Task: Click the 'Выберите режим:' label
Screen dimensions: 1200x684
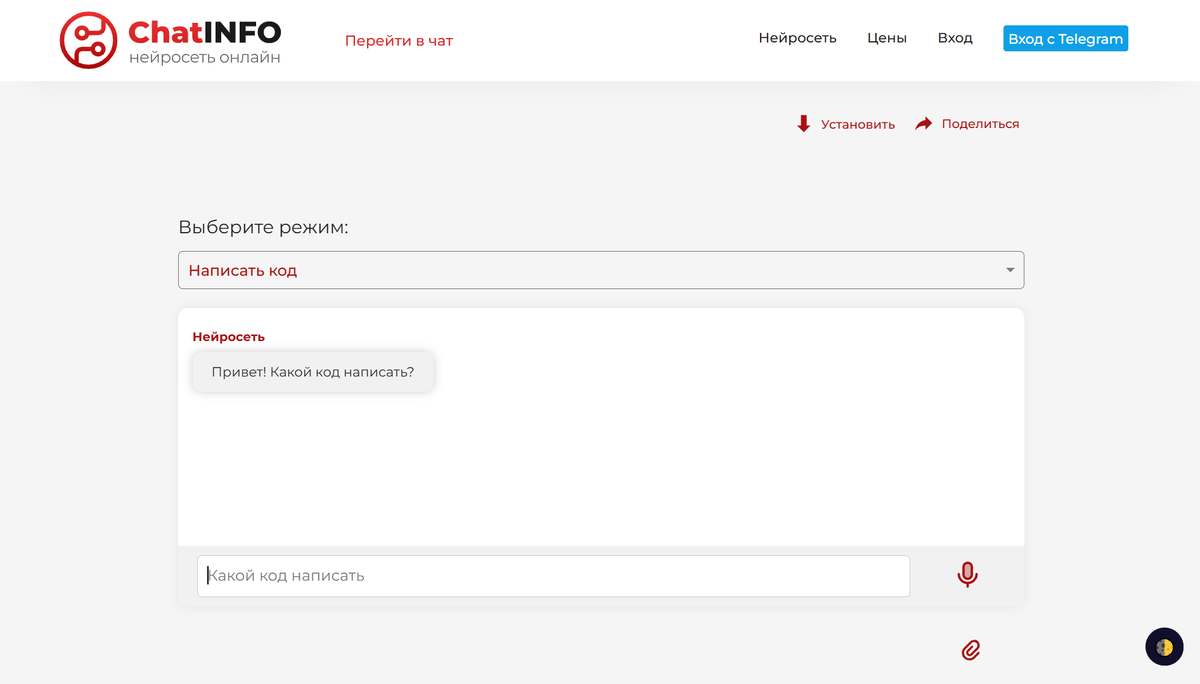Action: (x=263, y=227)
